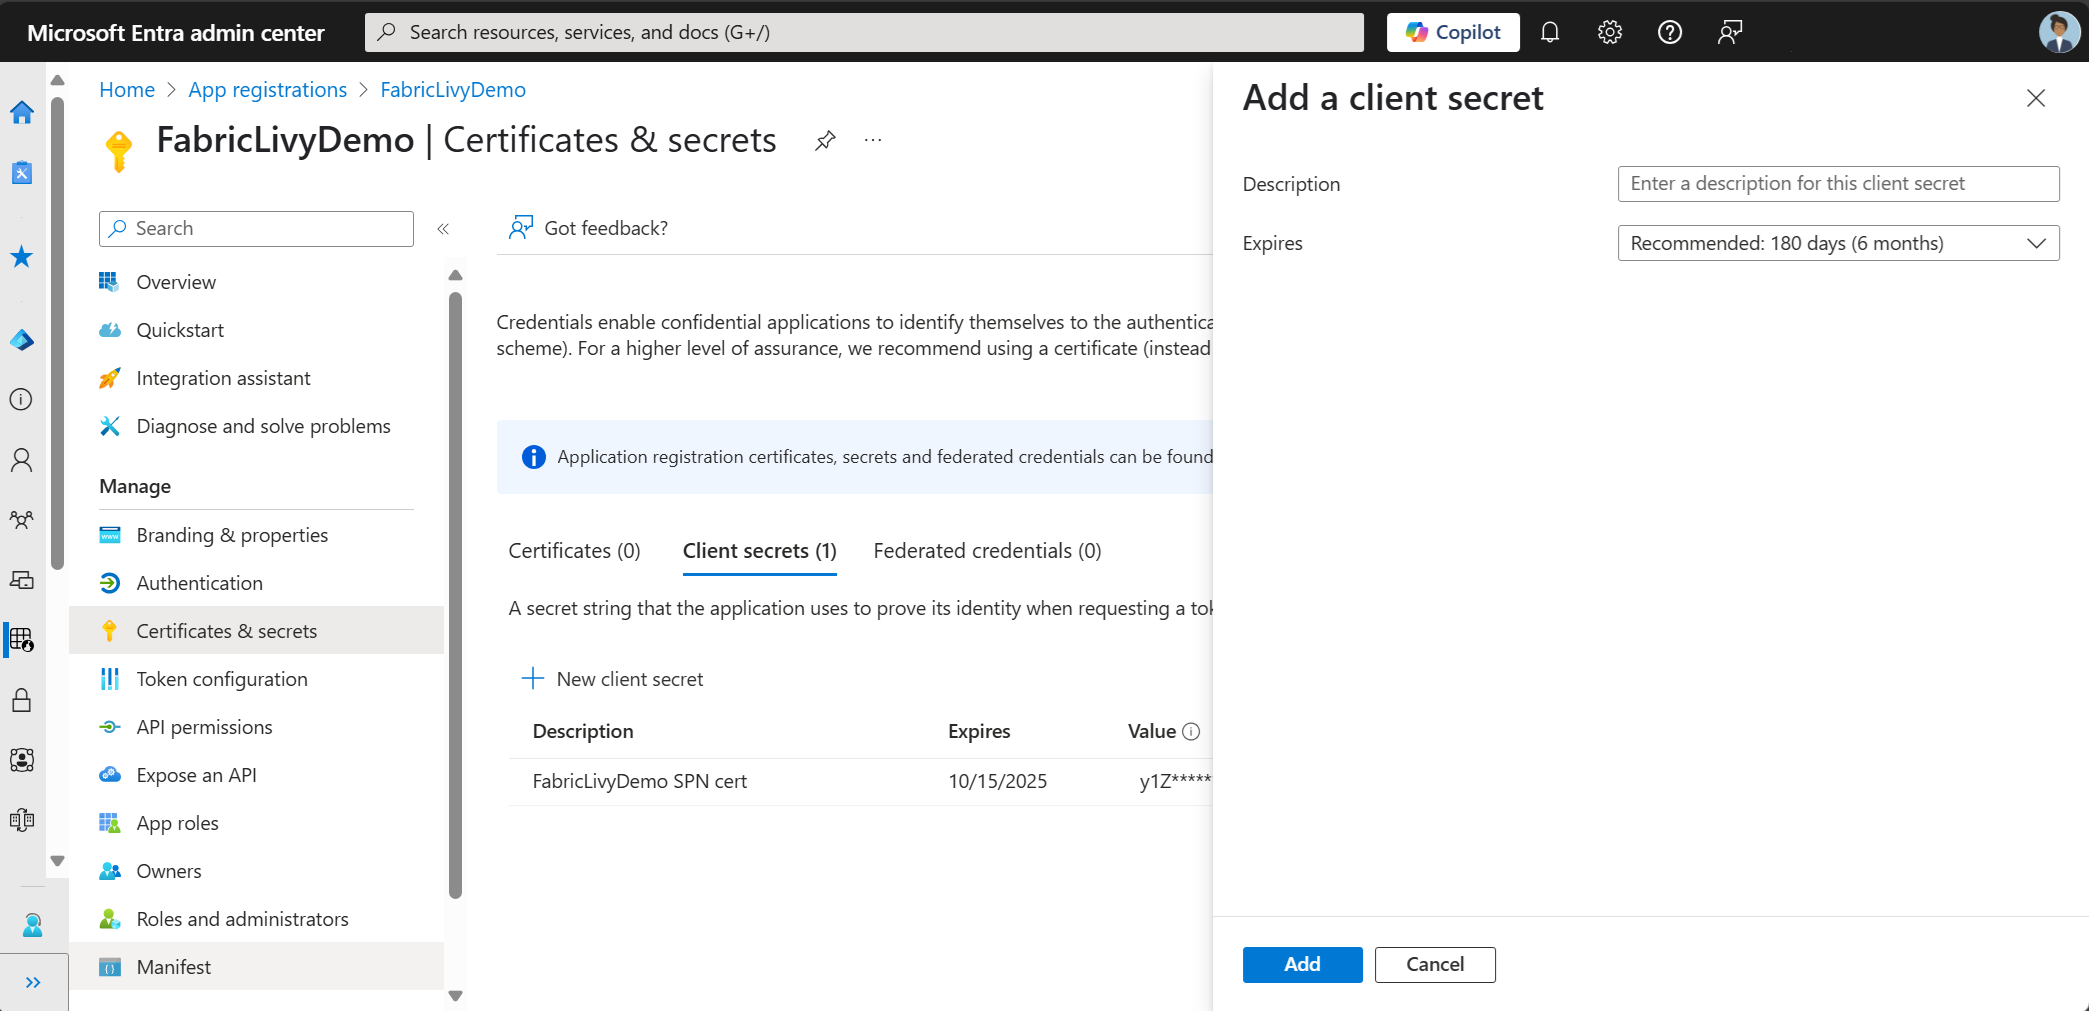Viewport: 2089px width, 1011px height.
Task: Open API permissions in Manage menu
Action: tap(204, 727)
